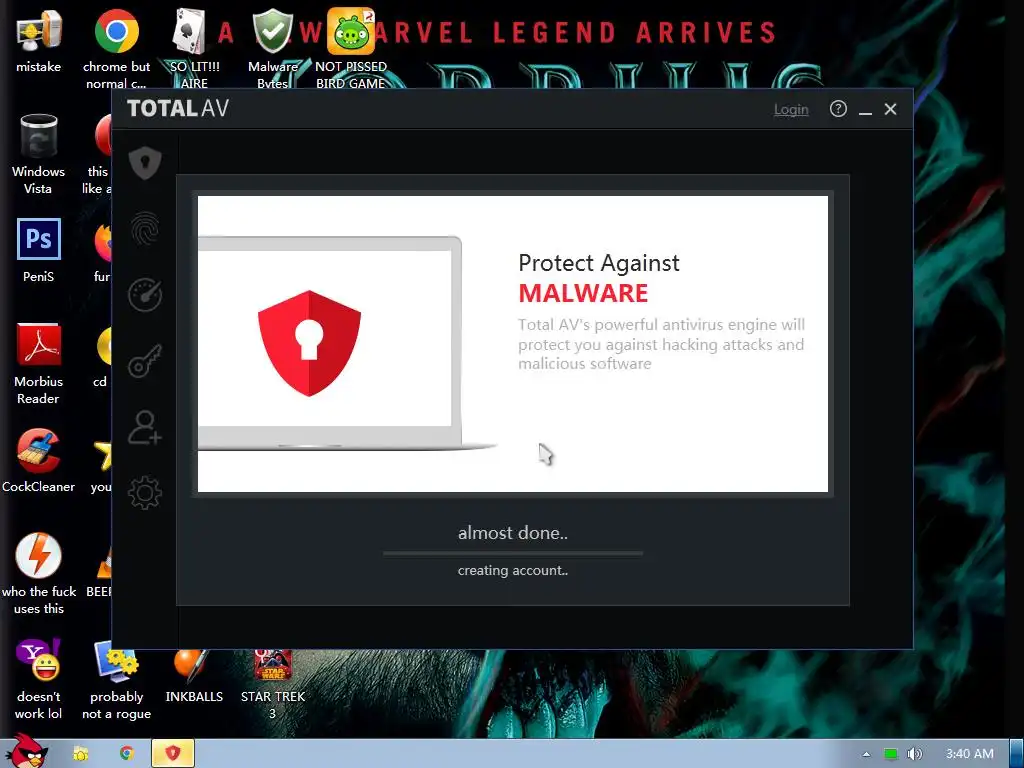Image resolution: width=1024 pixels, height=768 pixels.
Task: Open the add user icon in sidebar
Action: (x=145, y=427)
